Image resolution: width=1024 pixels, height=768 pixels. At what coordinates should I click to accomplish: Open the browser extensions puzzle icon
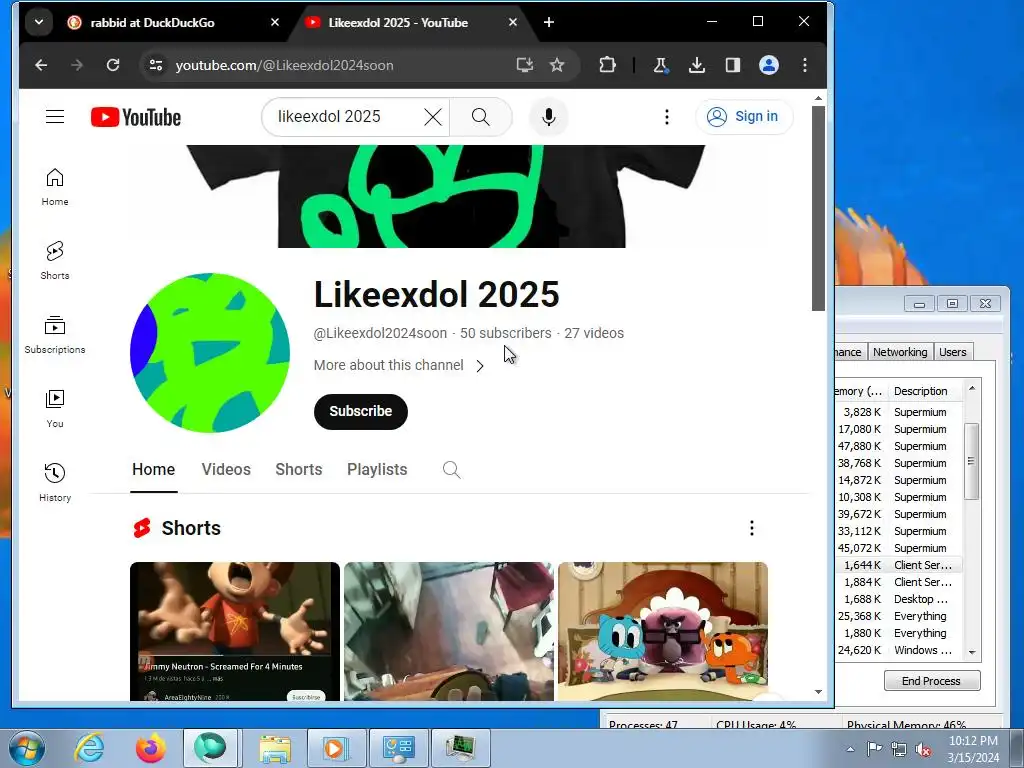pos(607,65)
